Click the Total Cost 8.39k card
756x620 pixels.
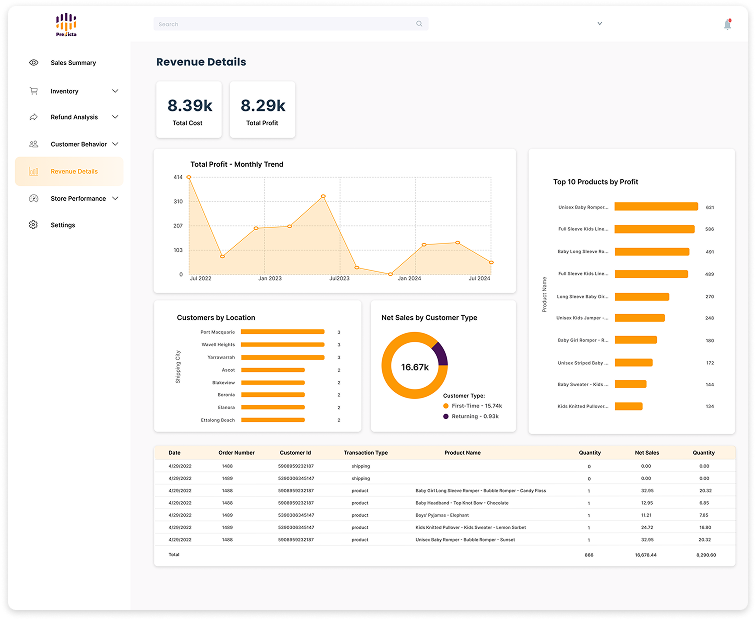tap(189, 110)
